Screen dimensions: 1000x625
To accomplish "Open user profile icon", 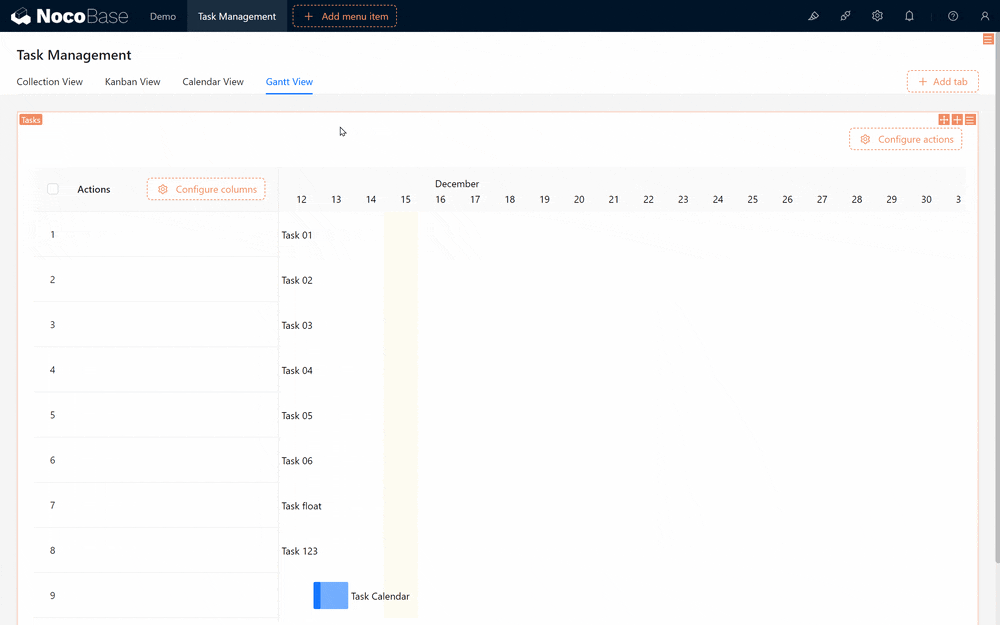I will 985,16.
